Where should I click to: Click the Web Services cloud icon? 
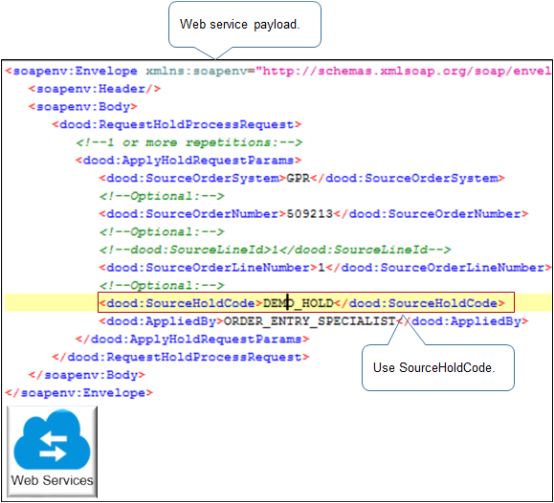(x=52, y=451)
